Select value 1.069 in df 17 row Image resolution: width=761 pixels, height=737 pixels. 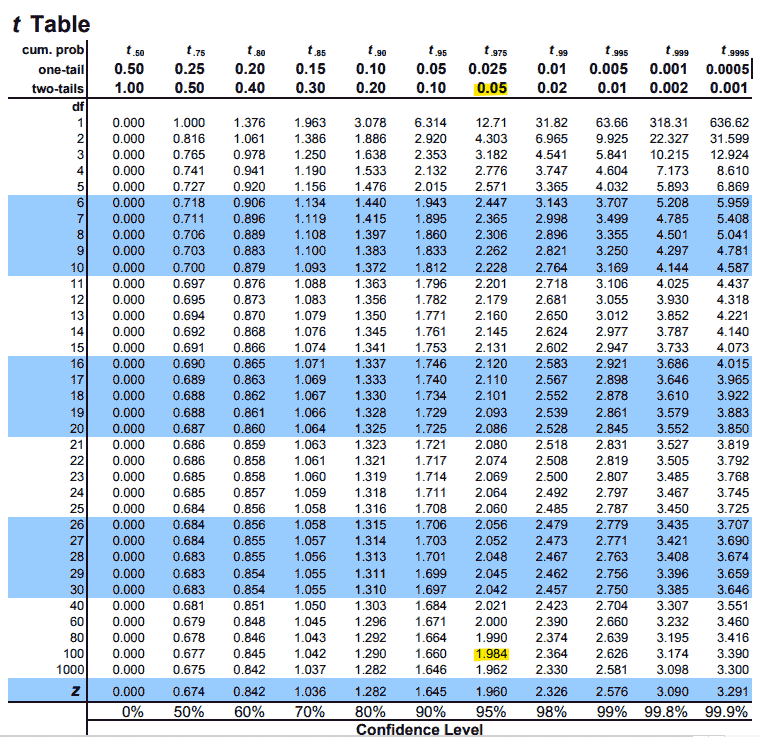tap(310, 380)
